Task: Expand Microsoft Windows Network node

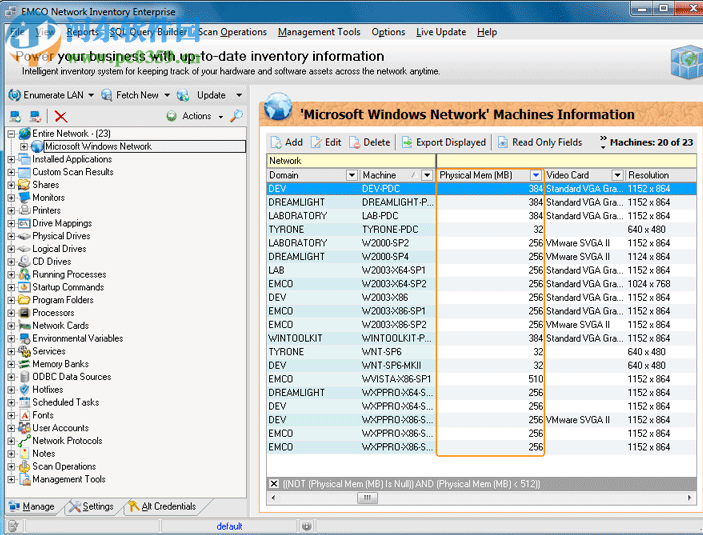Action: (x=24, y=147)
